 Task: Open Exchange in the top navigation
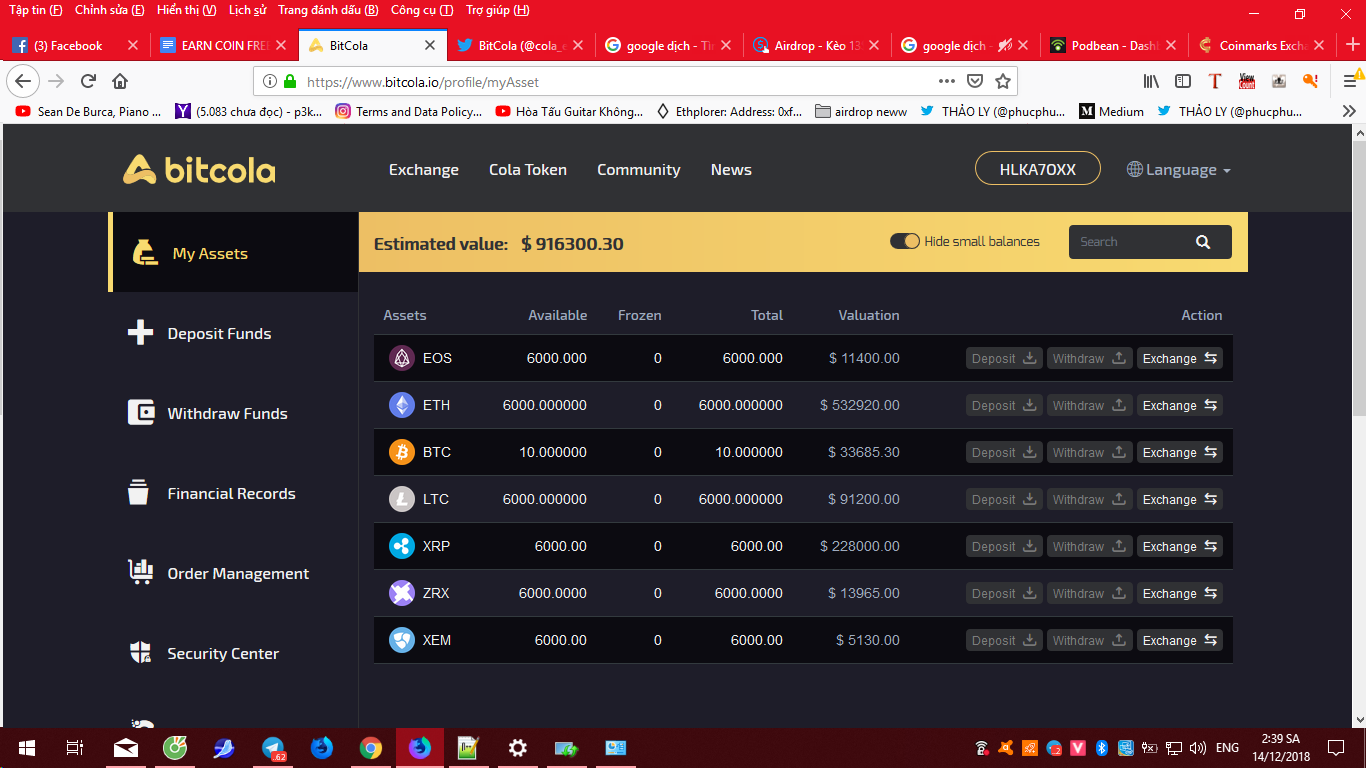point(424,170)
